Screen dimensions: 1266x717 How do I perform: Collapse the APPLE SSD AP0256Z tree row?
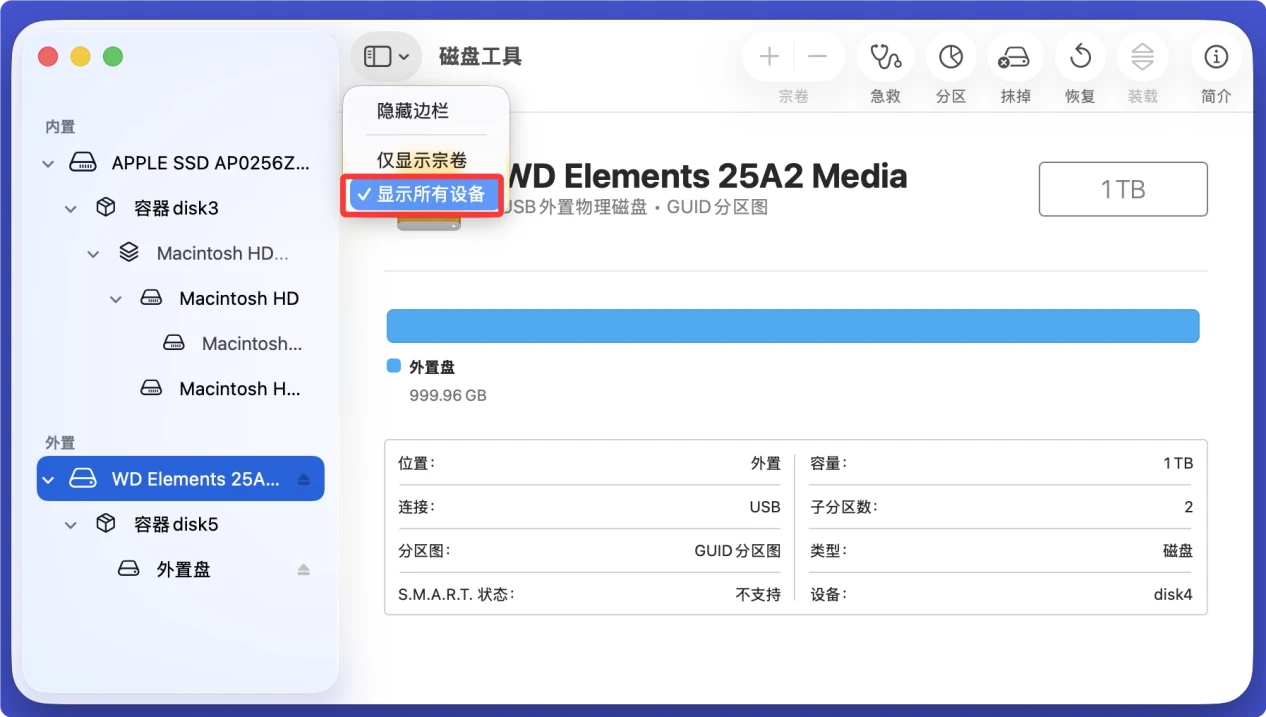click(x=48, y=163)
